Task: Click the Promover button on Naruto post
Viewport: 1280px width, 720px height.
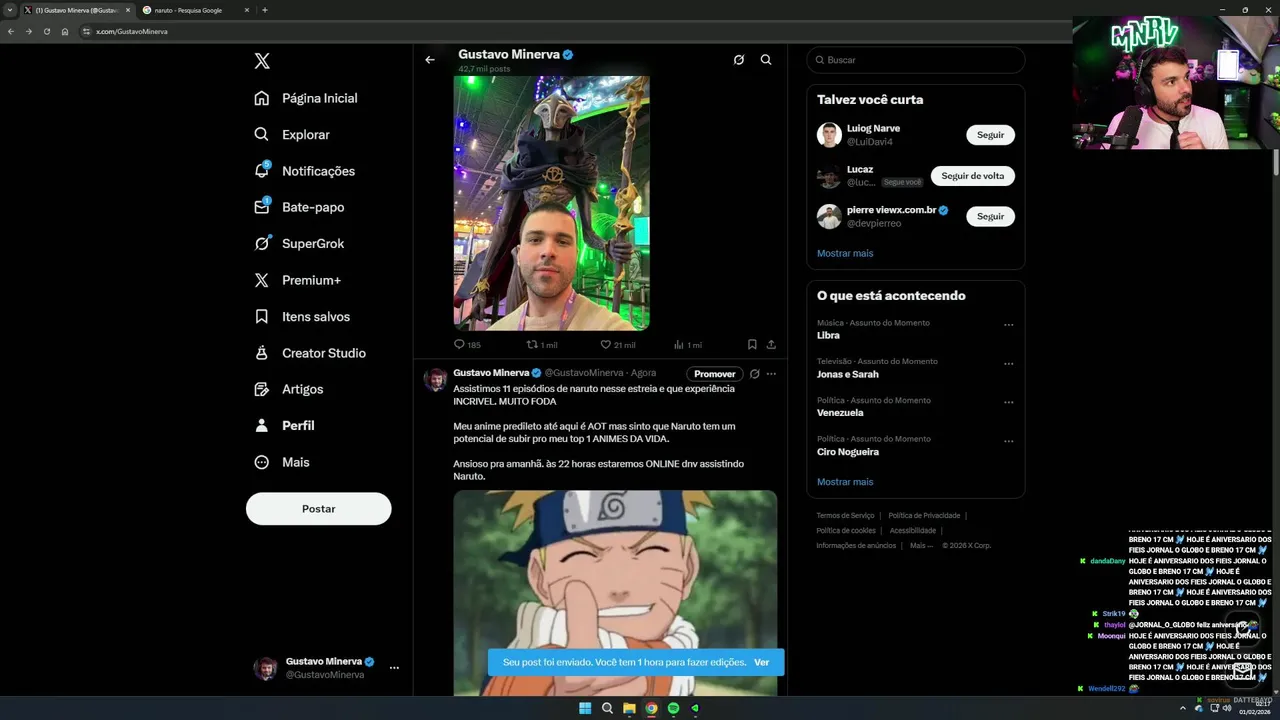Action: point(715,374)
